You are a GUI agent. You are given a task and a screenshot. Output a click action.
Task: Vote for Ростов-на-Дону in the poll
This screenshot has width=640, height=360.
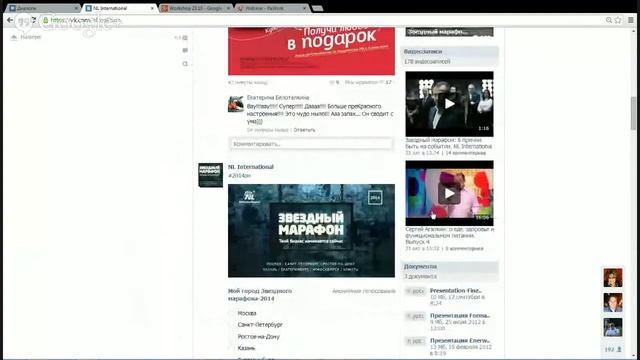click(x=259, y=337)
